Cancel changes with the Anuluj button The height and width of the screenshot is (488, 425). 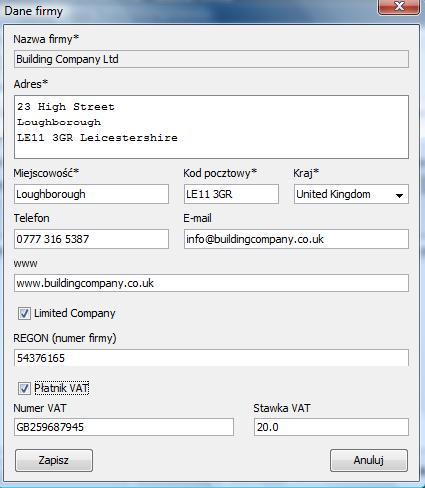tap(369, 460)
